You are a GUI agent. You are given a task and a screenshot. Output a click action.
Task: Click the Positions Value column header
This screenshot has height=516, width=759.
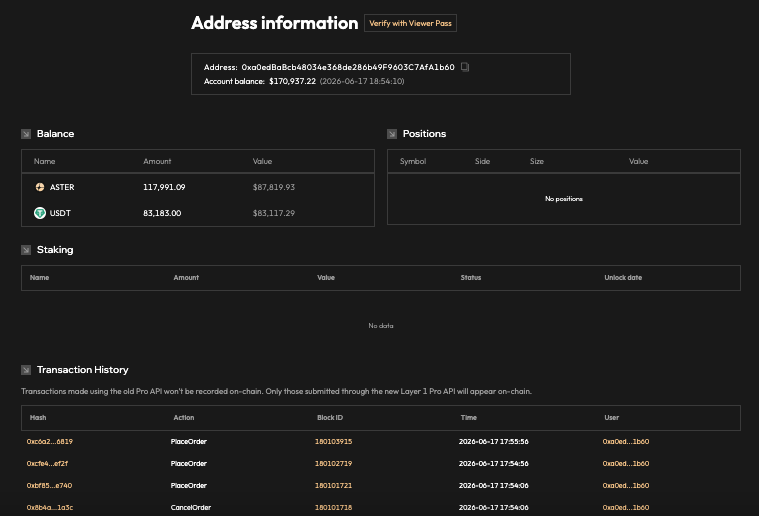(638, 161)
